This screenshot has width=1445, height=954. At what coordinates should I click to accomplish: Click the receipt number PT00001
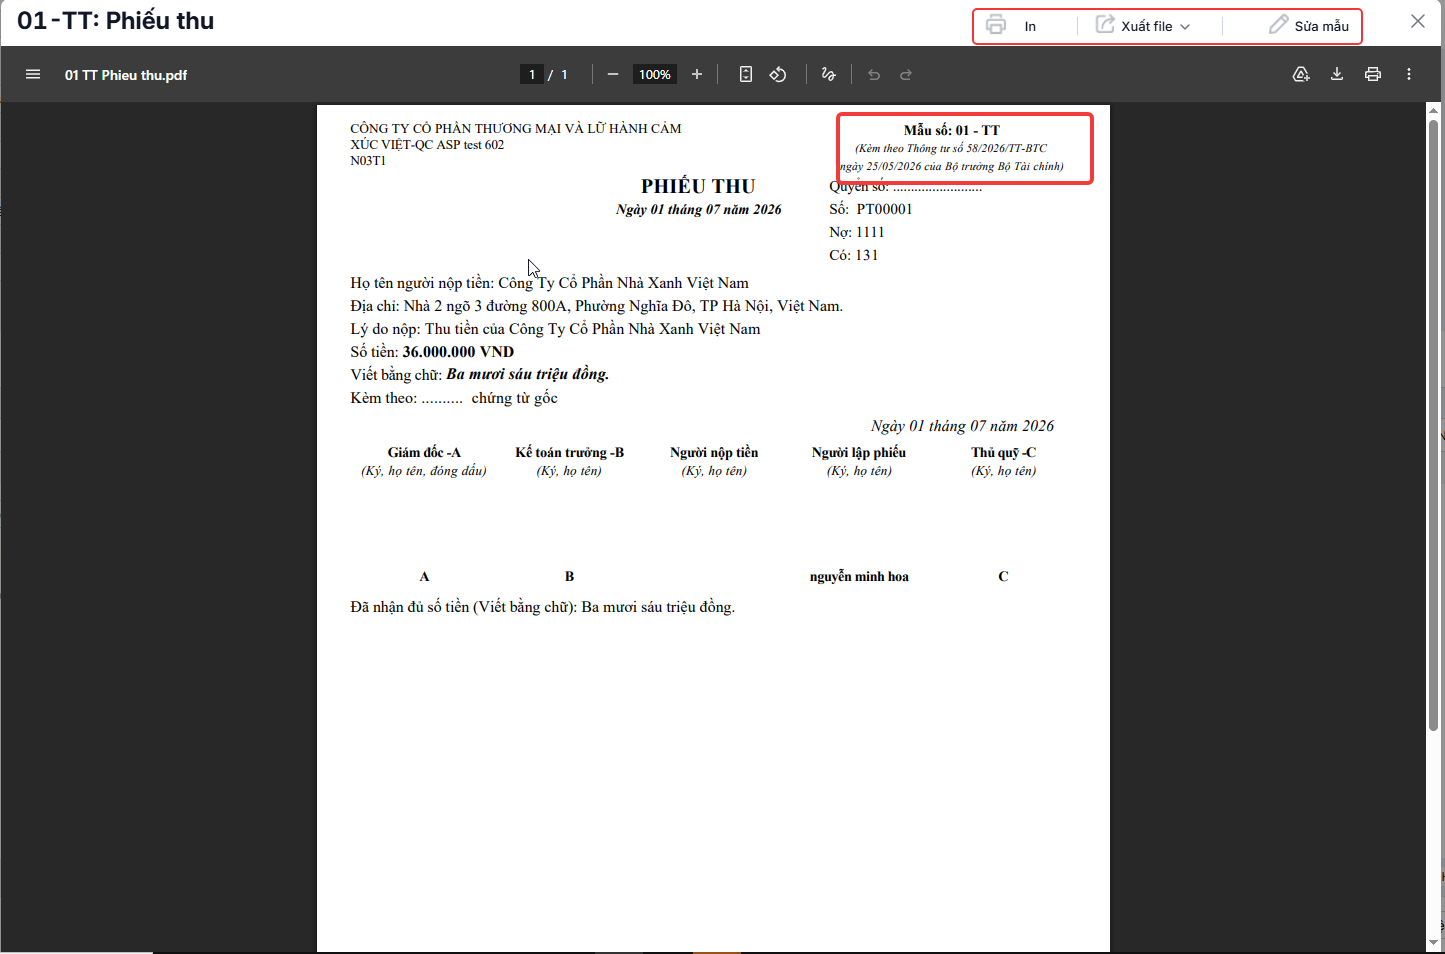tap(884, 209)
